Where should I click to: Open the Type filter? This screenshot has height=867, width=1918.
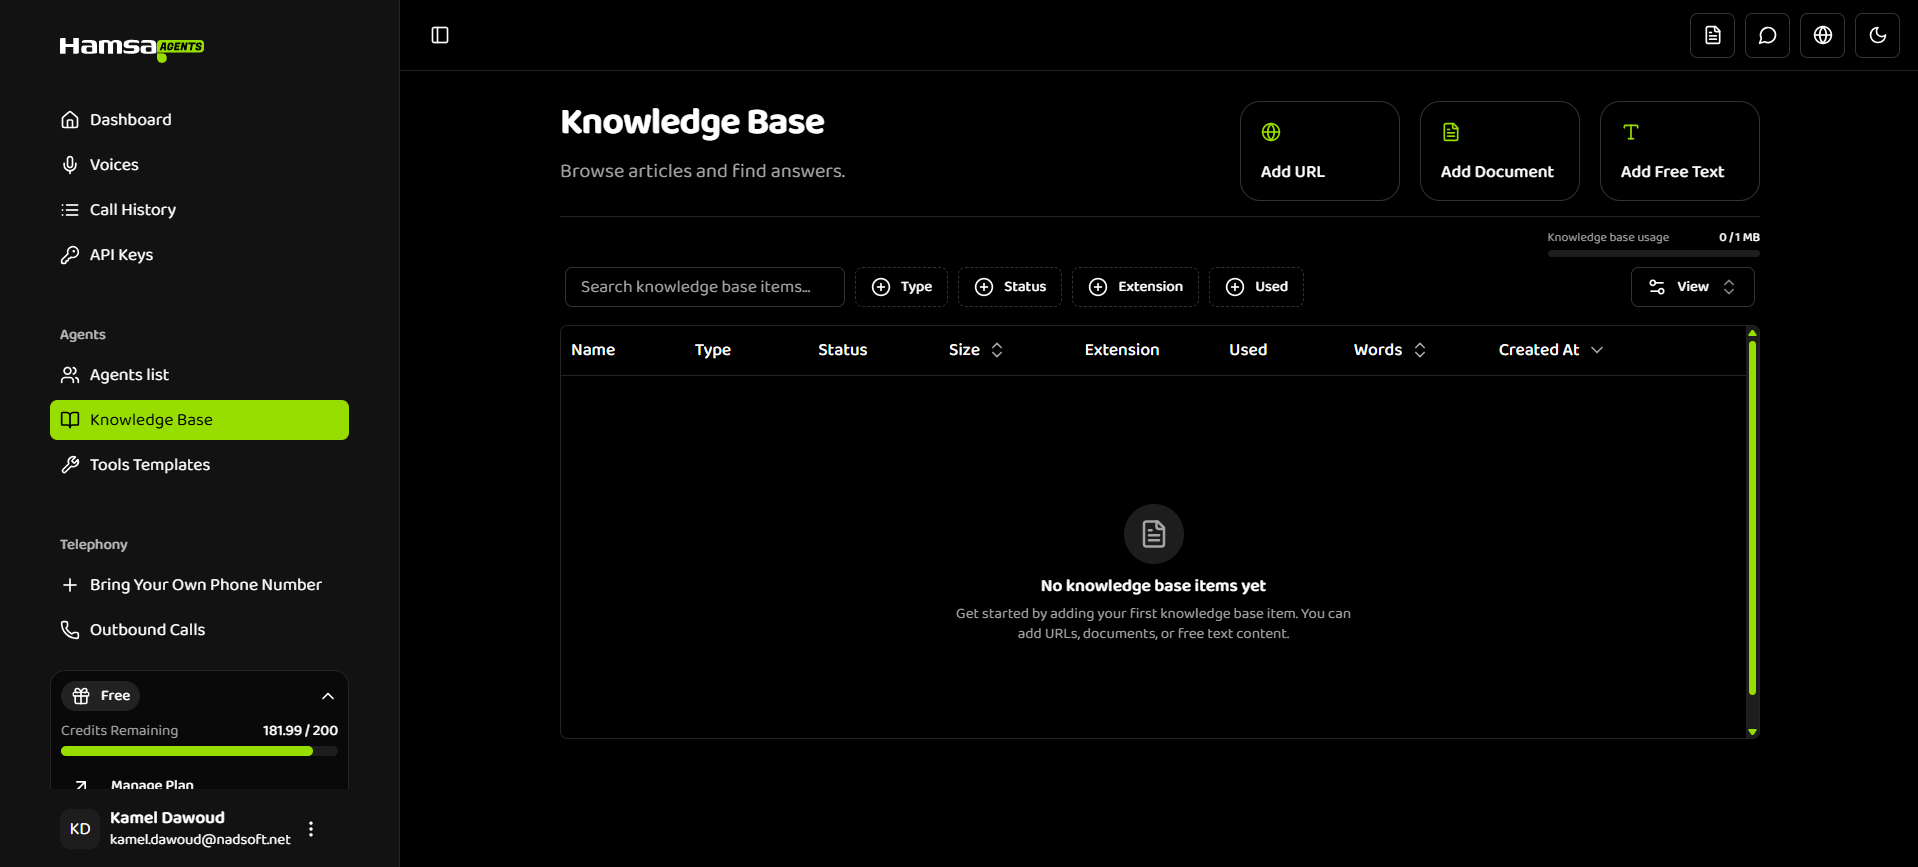[901, 287]
